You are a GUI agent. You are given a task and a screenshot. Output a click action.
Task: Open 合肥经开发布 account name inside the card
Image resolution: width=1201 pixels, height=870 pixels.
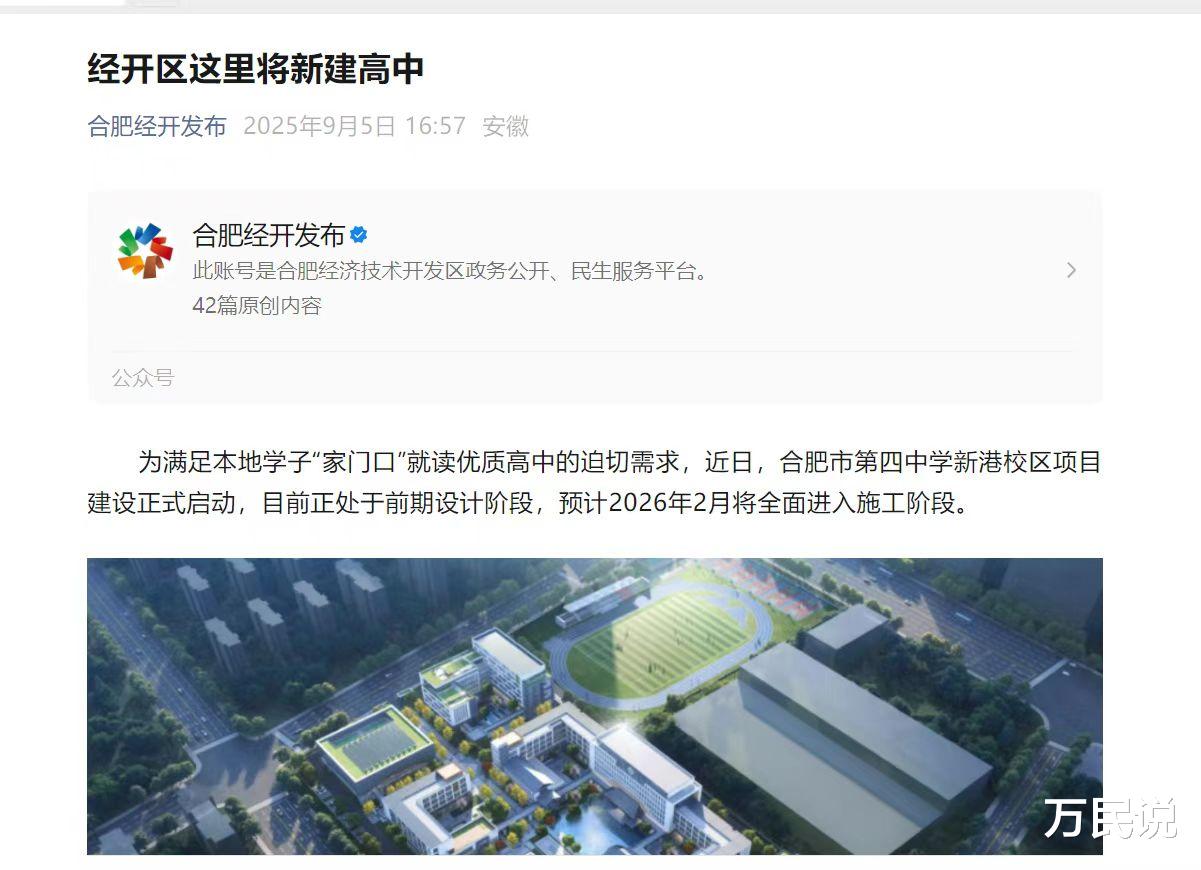click(x=268, y=235)
